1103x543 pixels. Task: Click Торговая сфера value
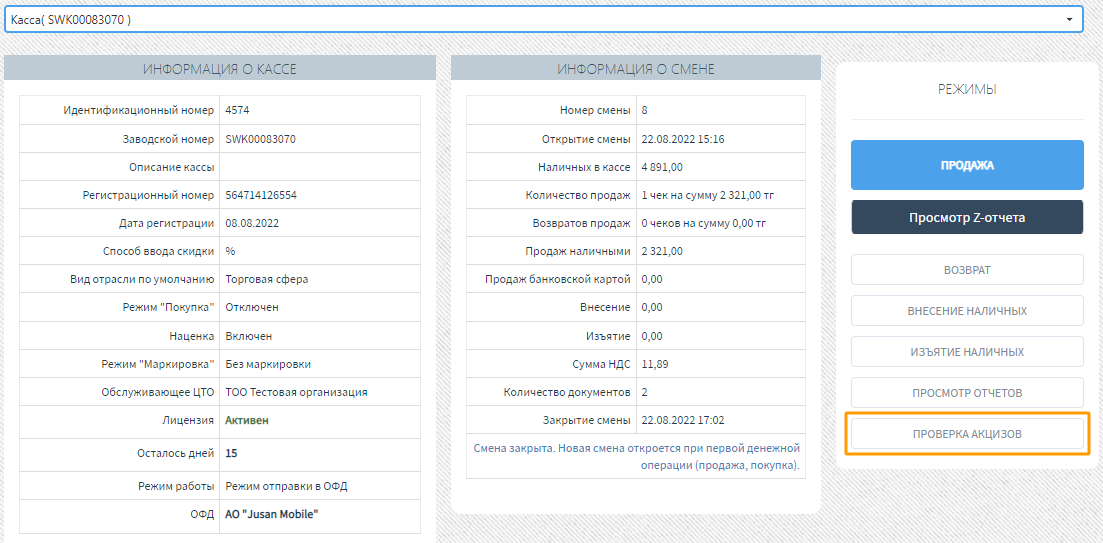pyautogui.click(x=267, y=279)
